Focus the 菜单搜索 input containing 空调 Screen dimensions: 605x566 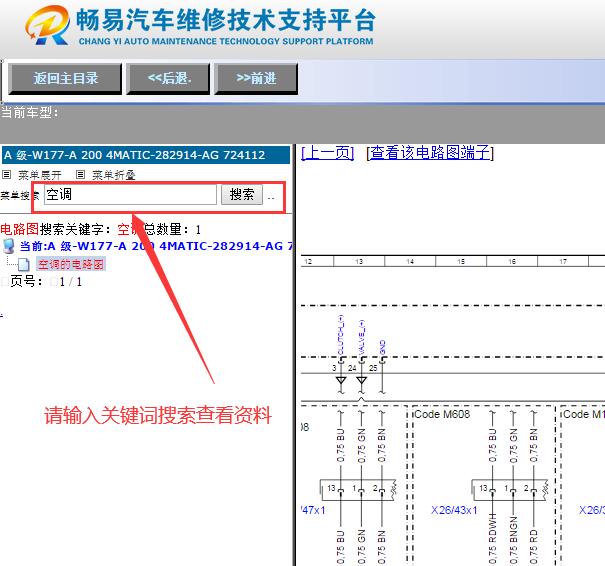pos(130,194)
